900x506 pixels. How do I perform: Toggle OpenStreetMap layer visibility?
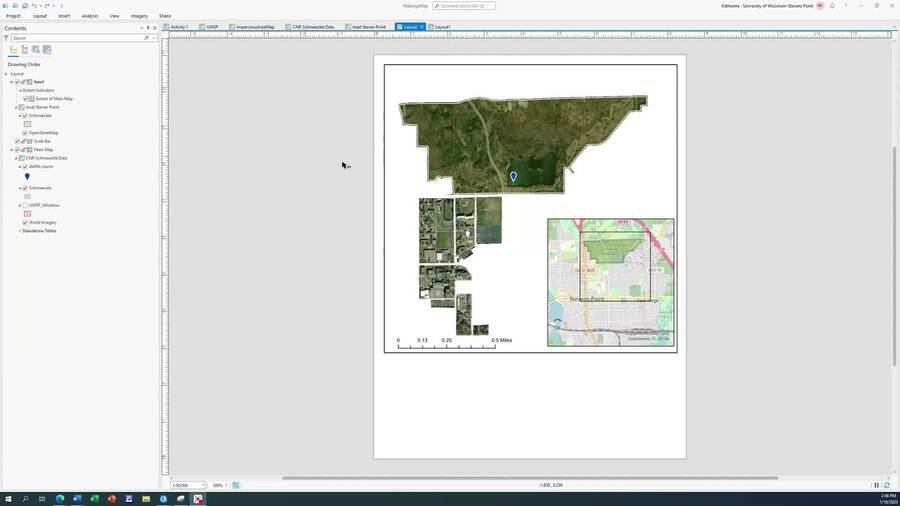(x=25, y=133)
